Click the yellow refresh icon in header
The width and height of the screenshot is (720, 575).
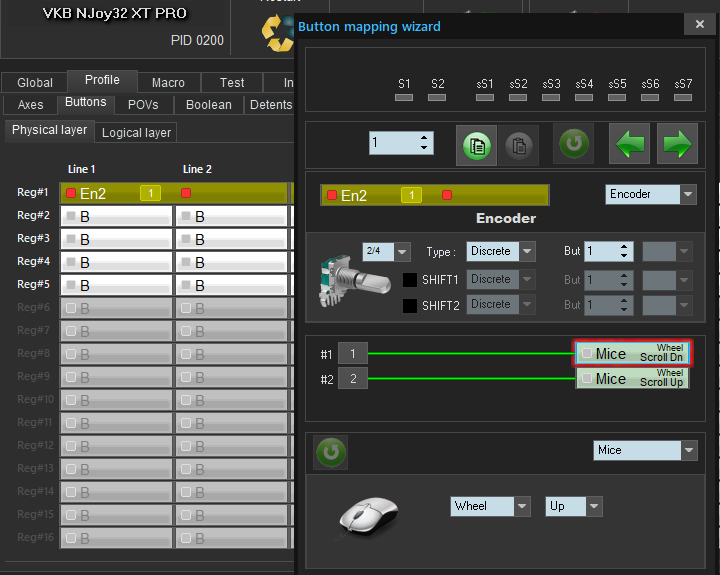pyautogui.click(x=278, y=32)
